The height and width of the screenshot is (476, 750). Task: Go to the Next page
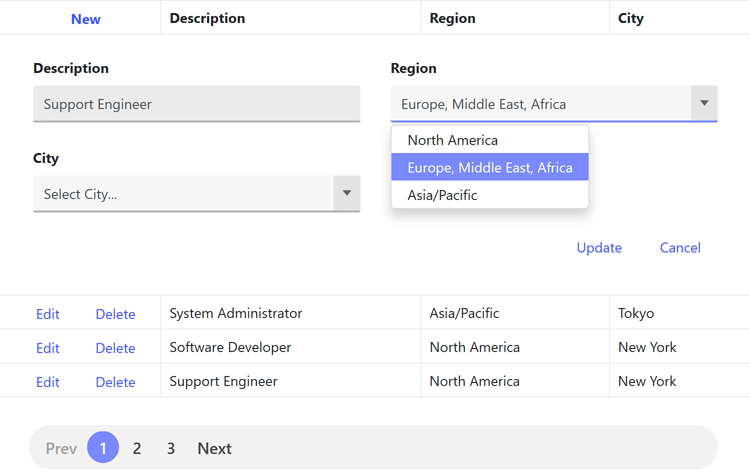tap(214, 448)
